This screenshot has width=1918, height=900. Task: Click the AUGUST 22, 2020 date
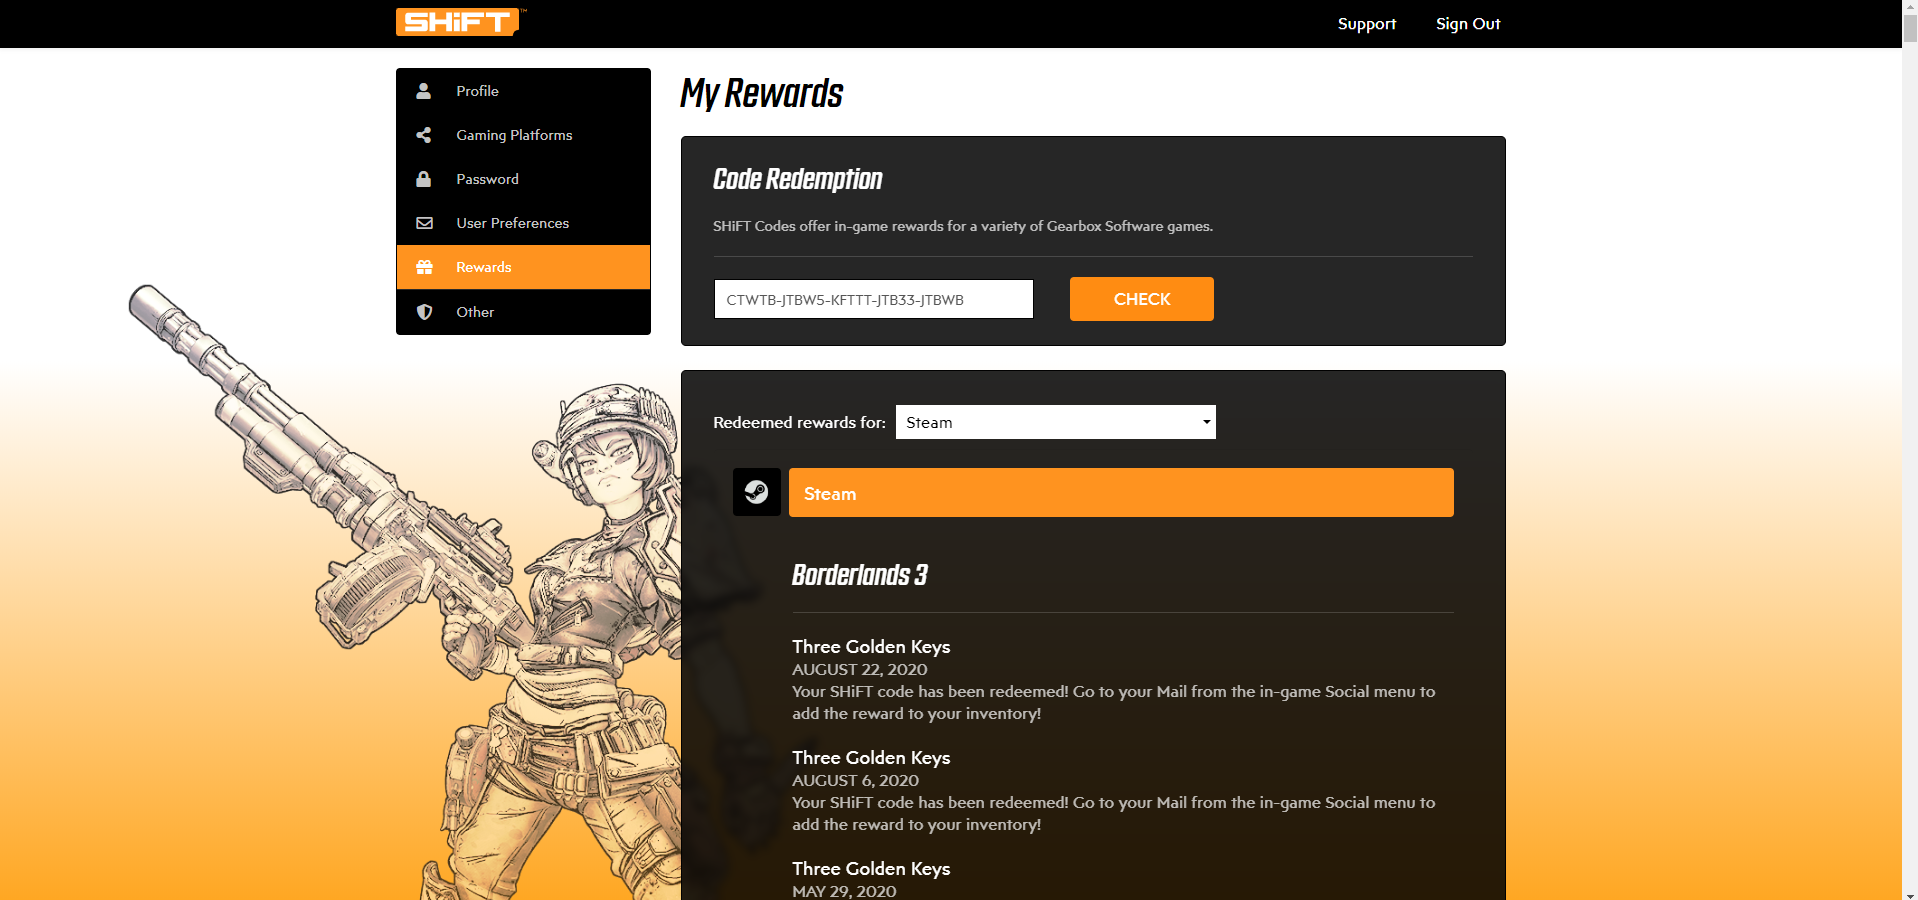click(x=860, y=669)
